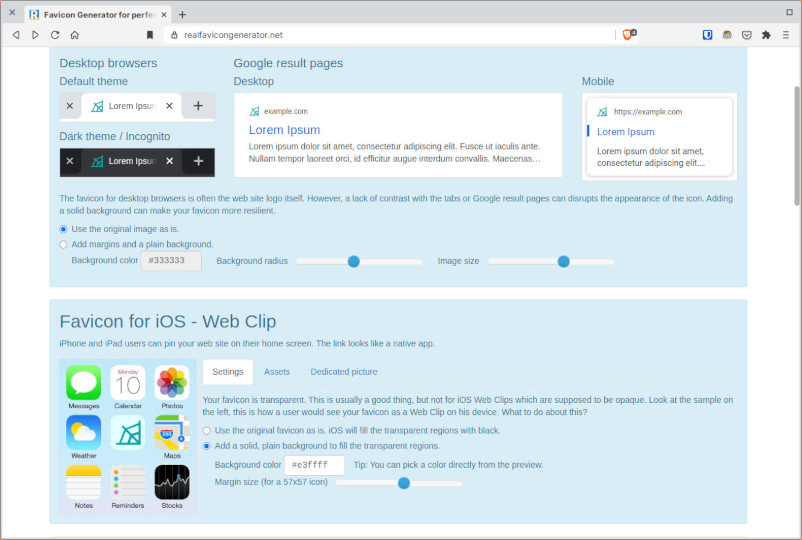802x540 pixels.
Task: Click the avatar extension icon in toolbar
Action: [x=727, y=35]
